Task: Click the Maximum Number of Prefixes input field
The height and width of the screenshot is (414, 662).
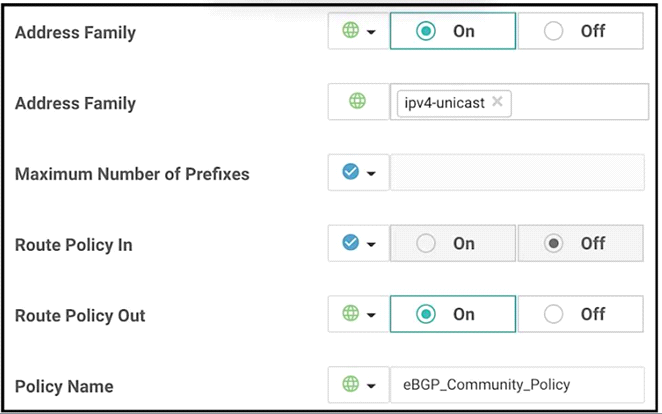Action: click(517, 172)
